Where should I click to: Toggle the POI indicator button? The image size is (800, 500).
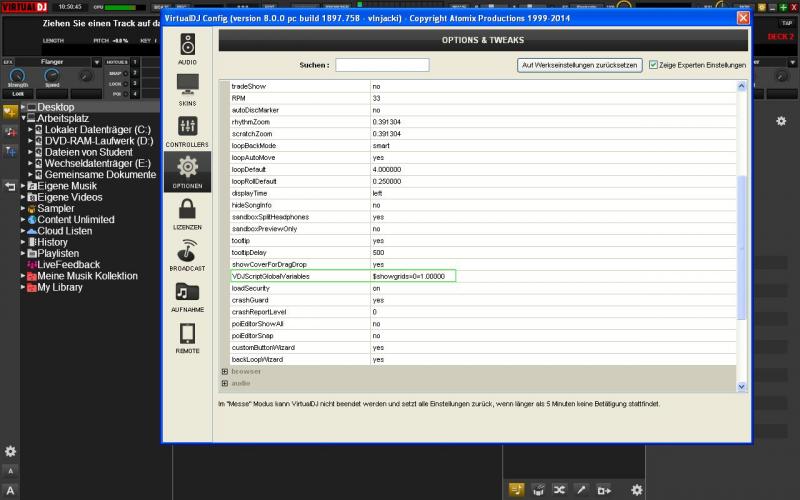(x=126, y=94)
